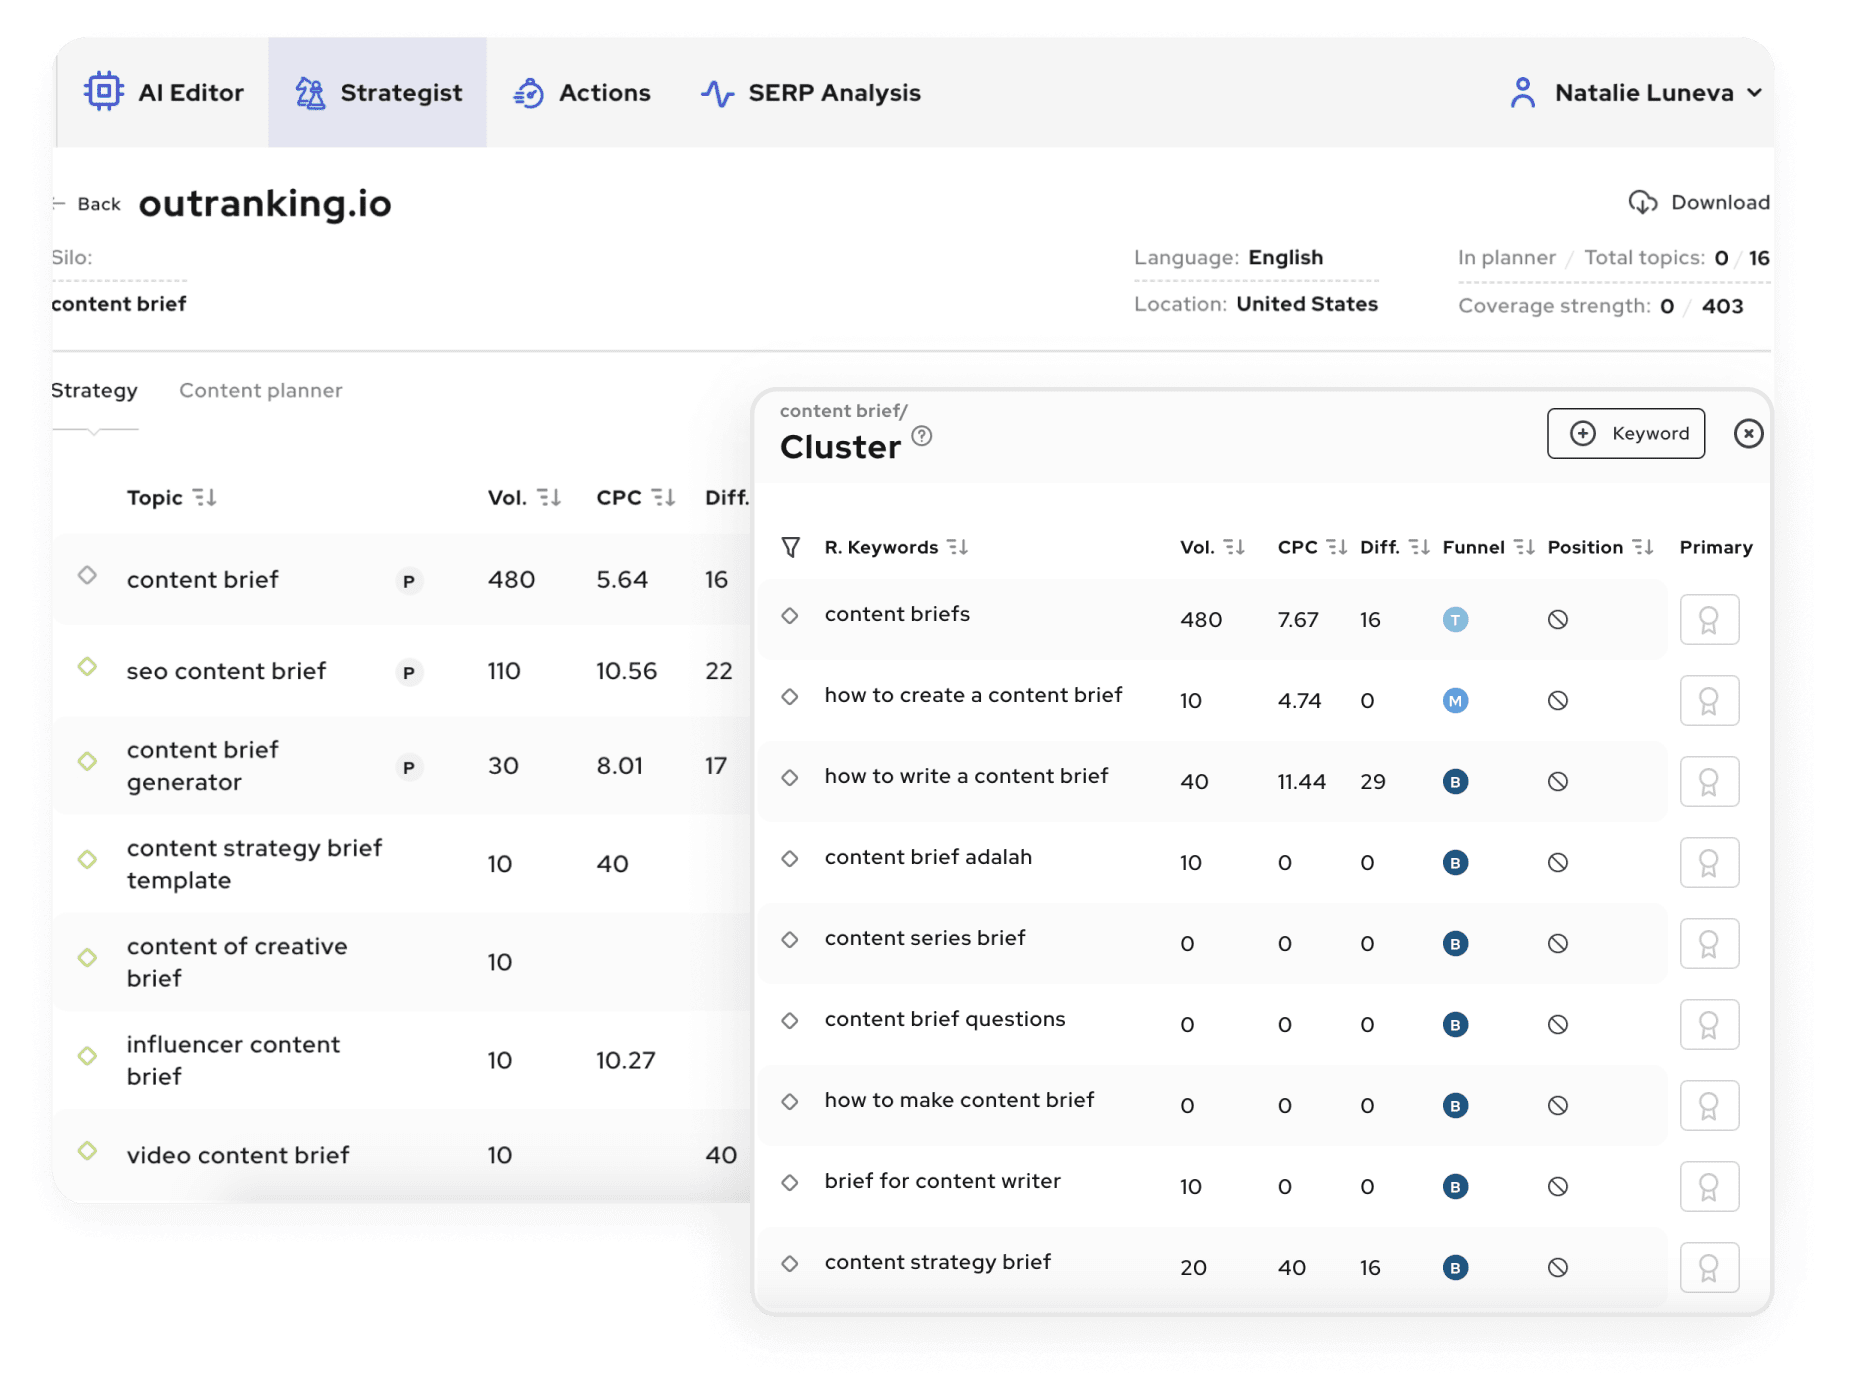Viewport: 1852px width, 1400px height.
Task: Switch to the Content planner tab
Action: pyautogui.click(x=261, y=390)
